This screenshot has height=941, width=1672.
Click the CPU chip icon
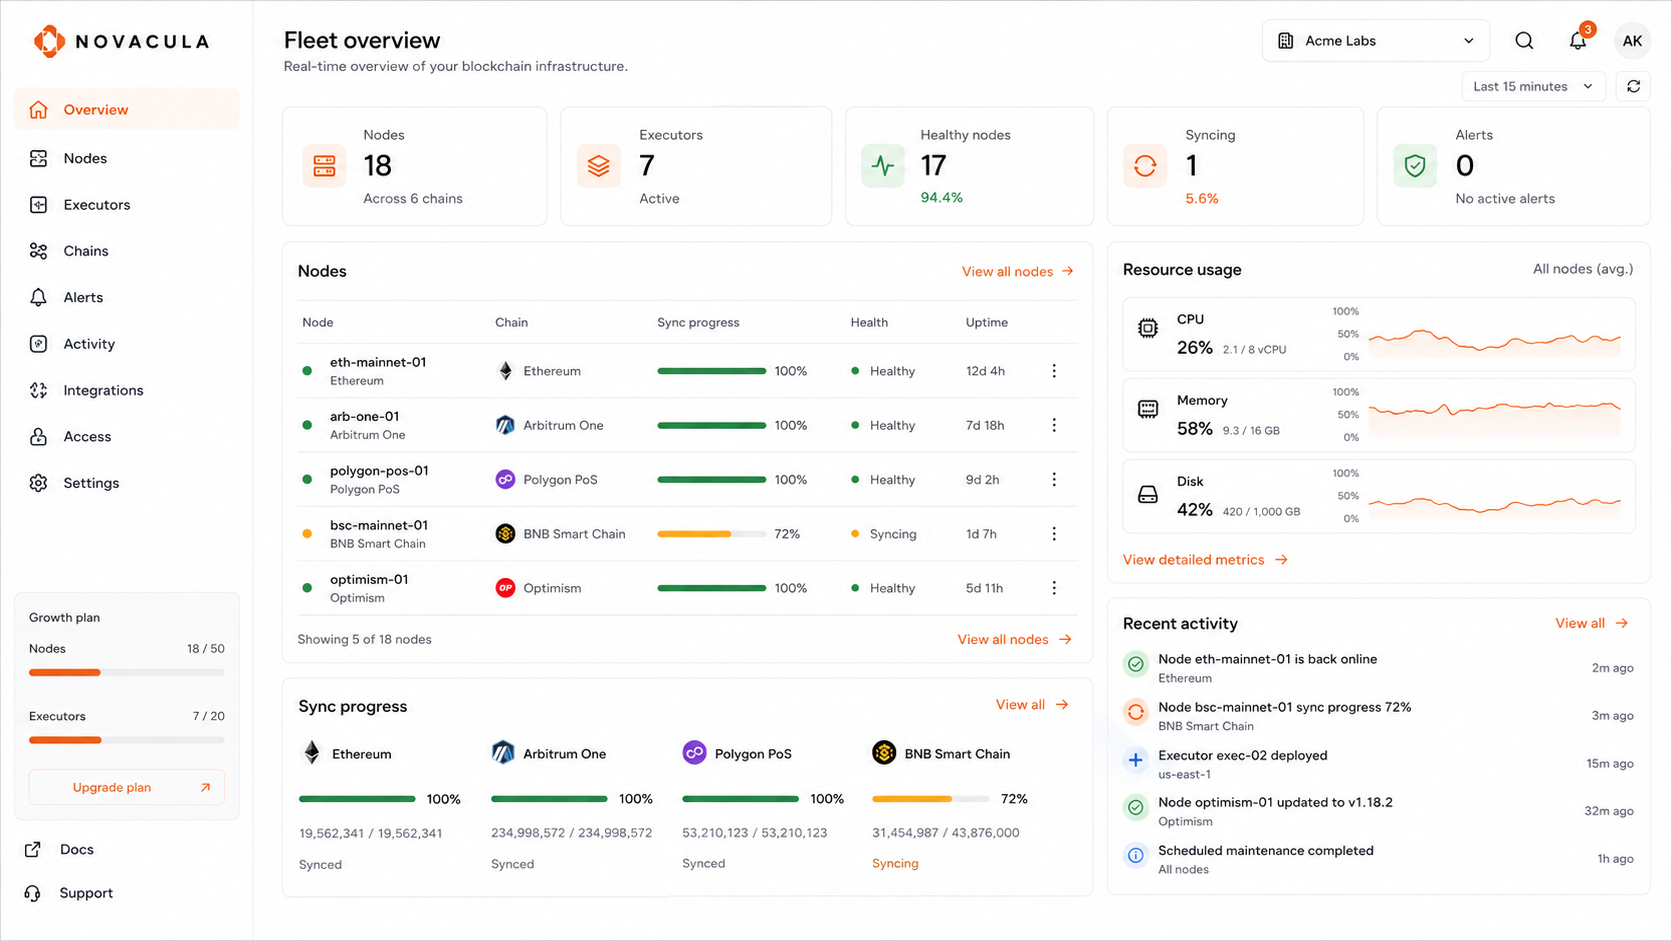pyautogui.click(x=1148, y=328)
